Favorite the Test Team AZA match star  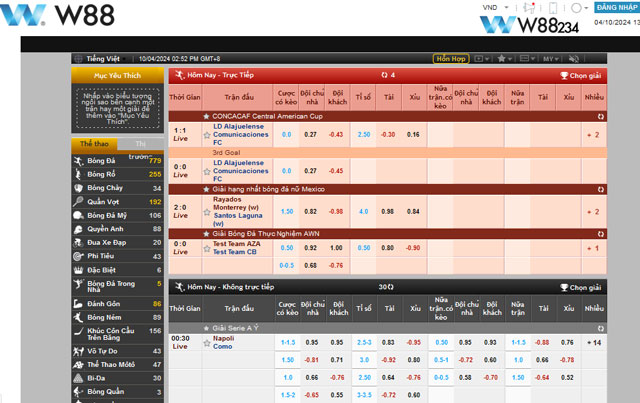click(207, 248)
